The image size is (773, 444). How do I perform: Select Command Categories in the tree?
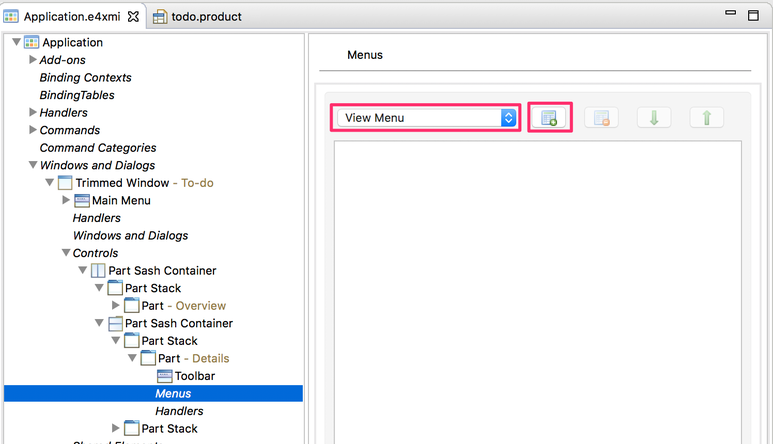(98, 148)
